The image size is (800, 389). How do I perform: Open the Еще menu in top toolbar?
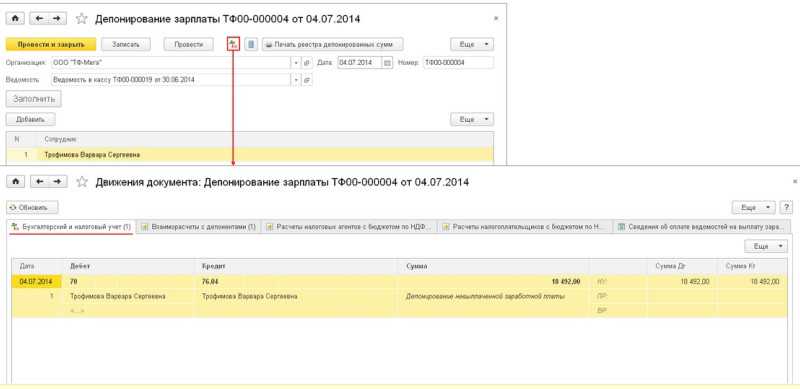click(x=471, y=44)
